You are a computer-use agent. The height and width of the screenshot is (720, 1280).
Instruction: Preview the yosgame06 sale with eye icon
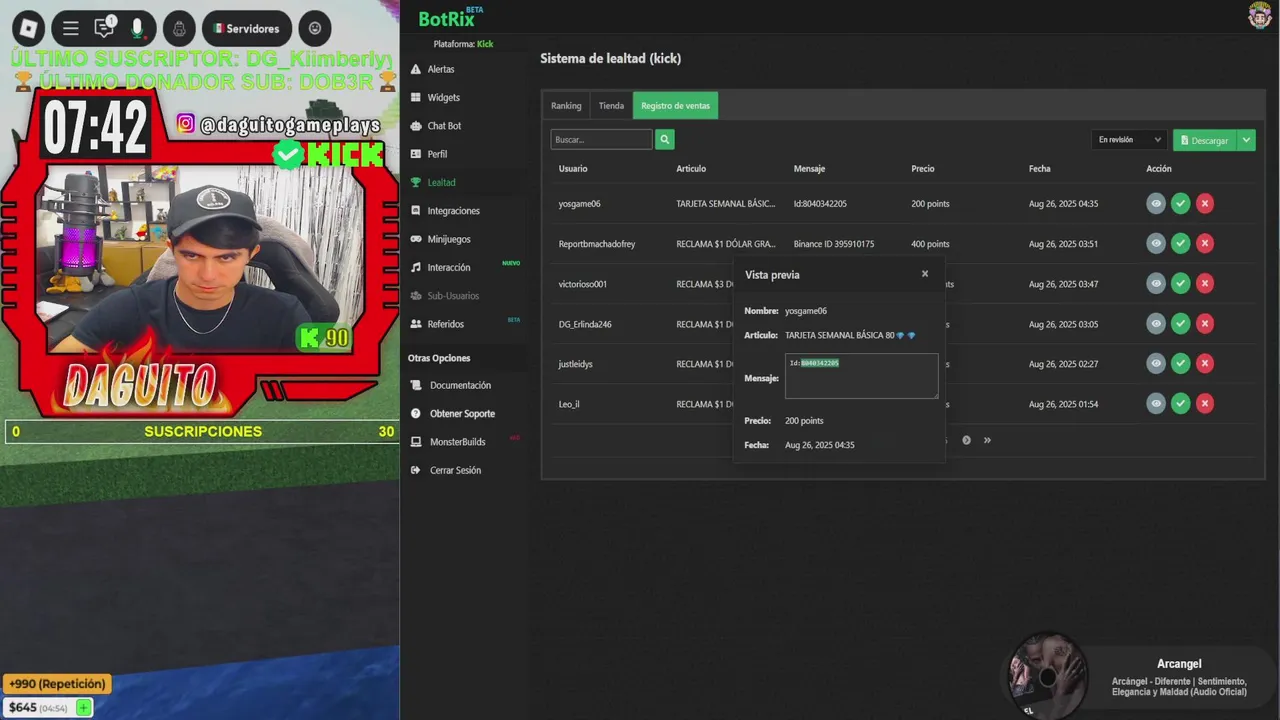tap(1156, 203)
